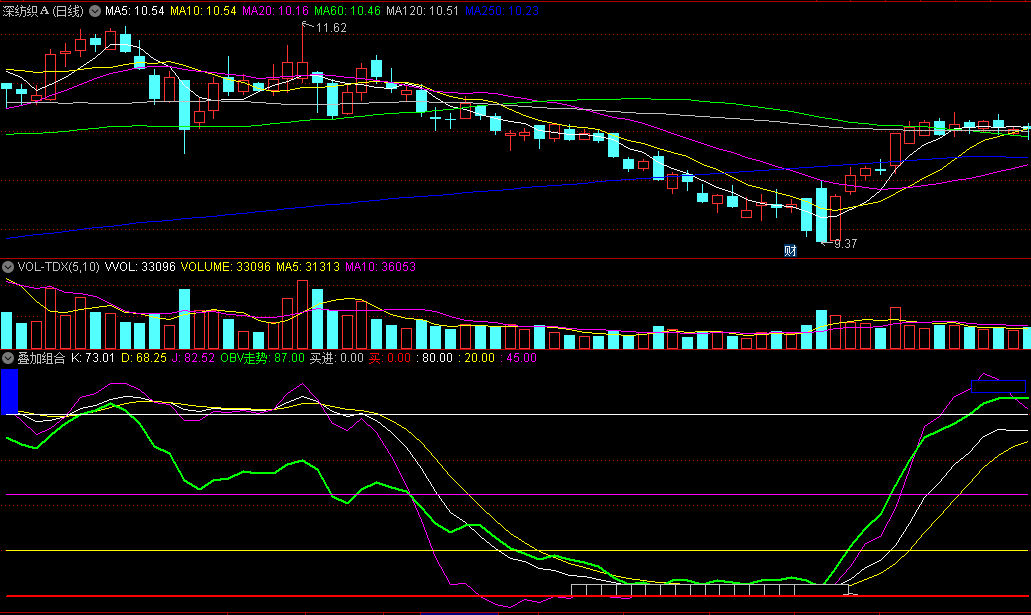Select the MA20: 10.16 label
This screenshot has width=1031, height=615.
(x=276, y=11)
